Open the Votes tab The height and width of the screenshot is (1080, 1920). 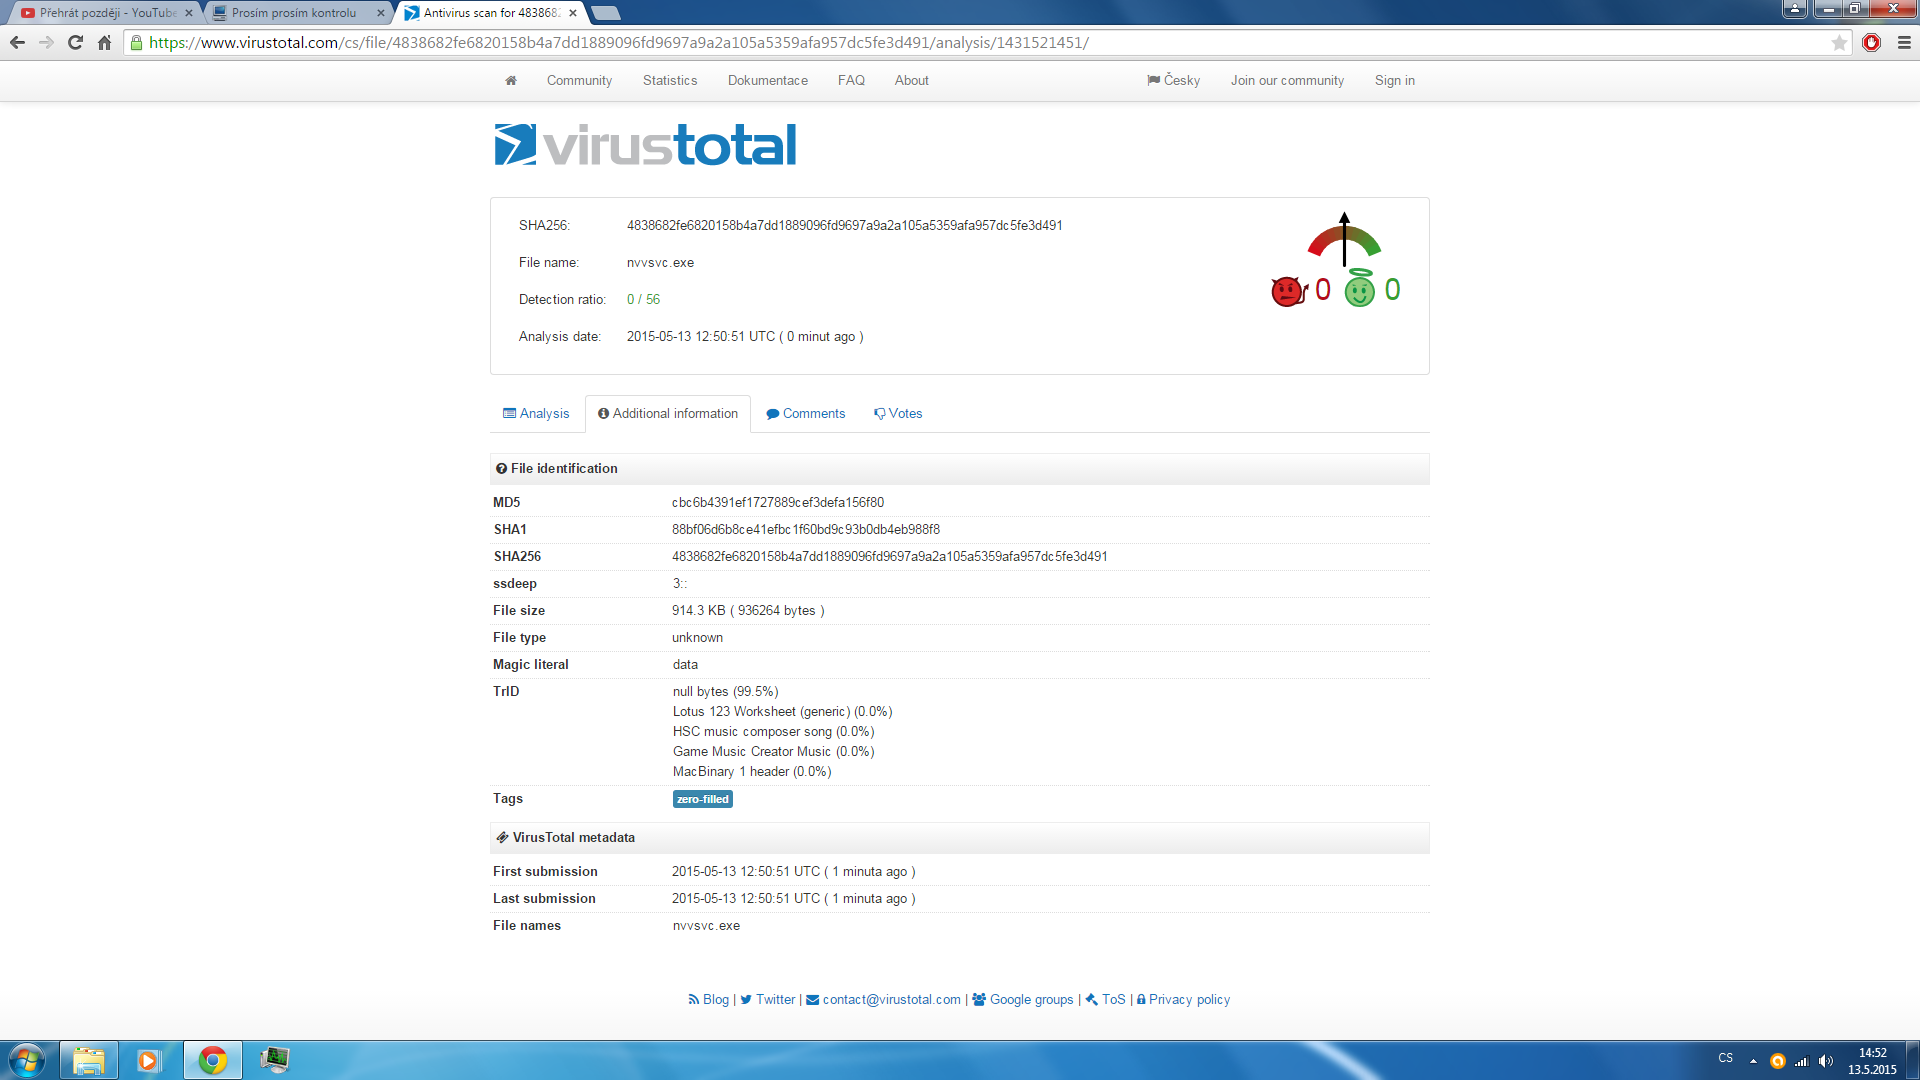pyautogui.click(x=898, y=413)
